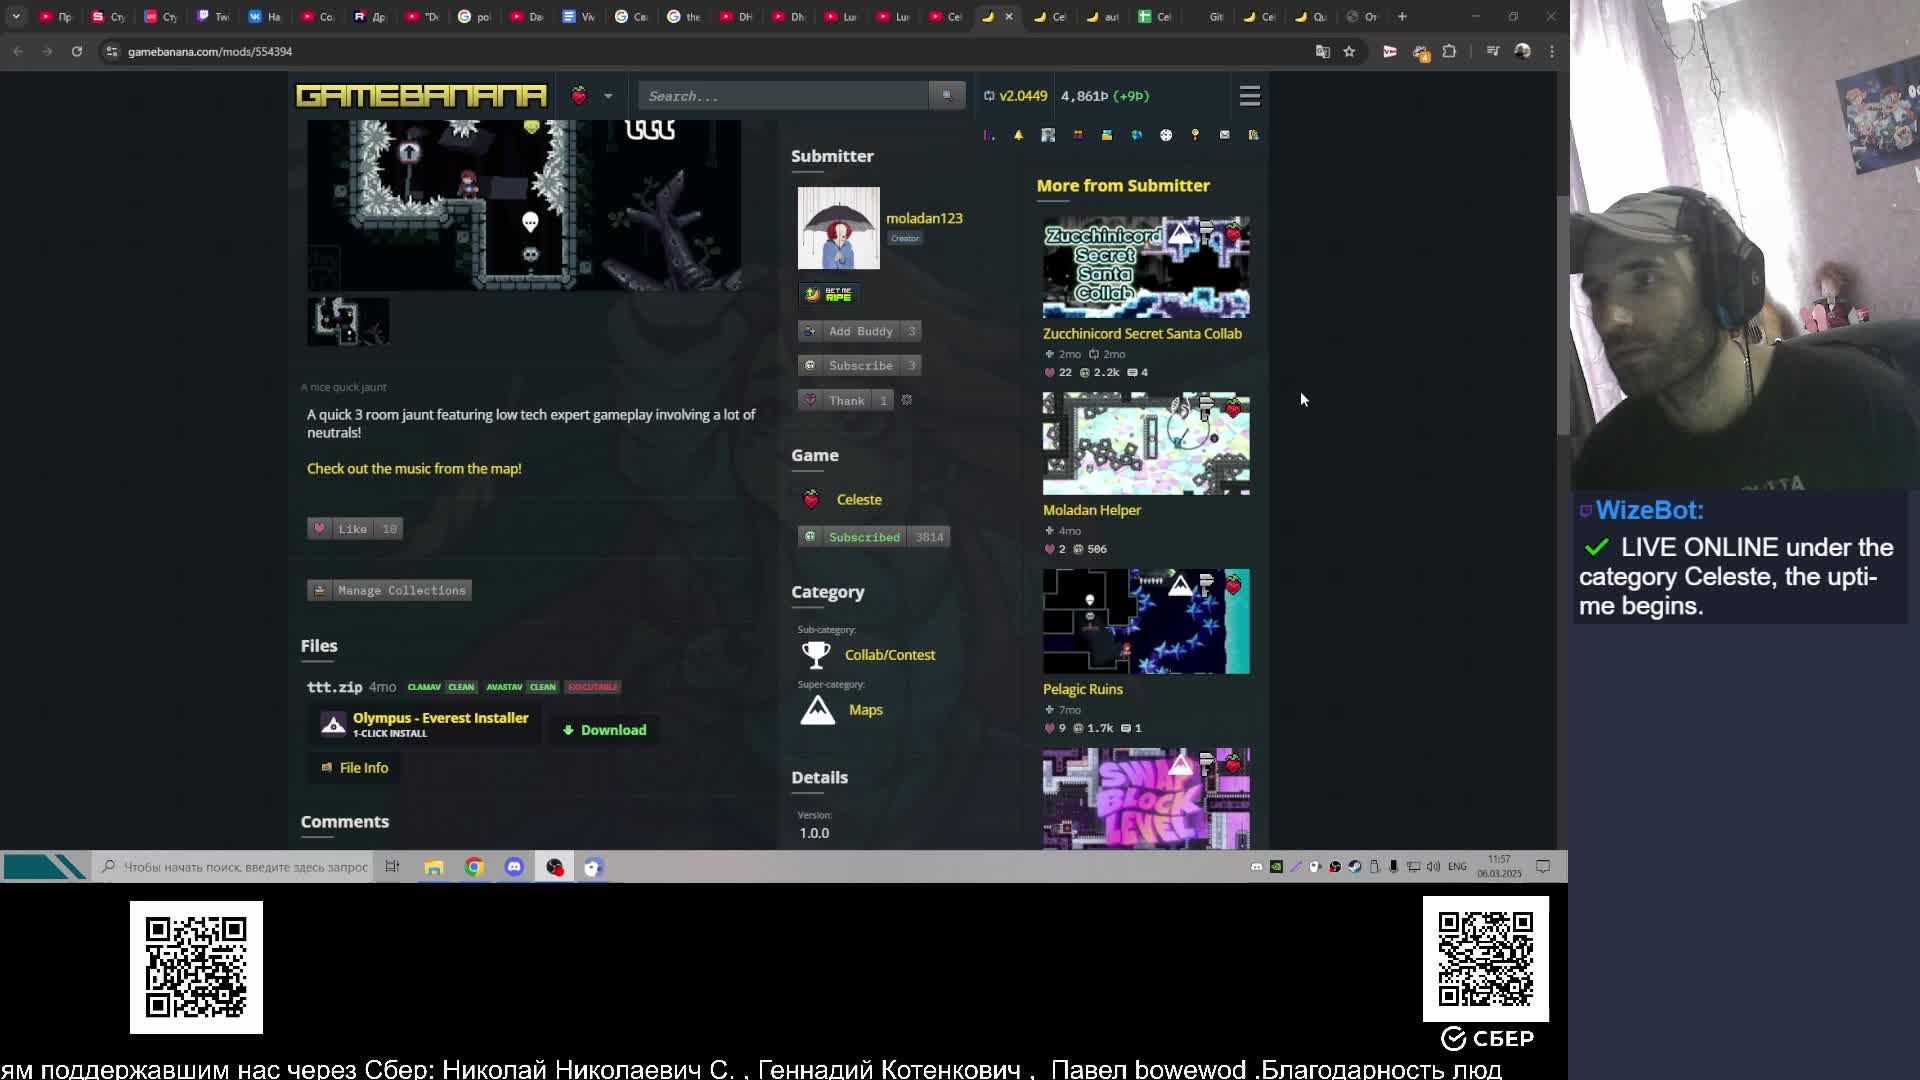Toggle the Subscribed button under Celeste
This screenshot has width=1920, height=1080.
click(x=863, y=537)
